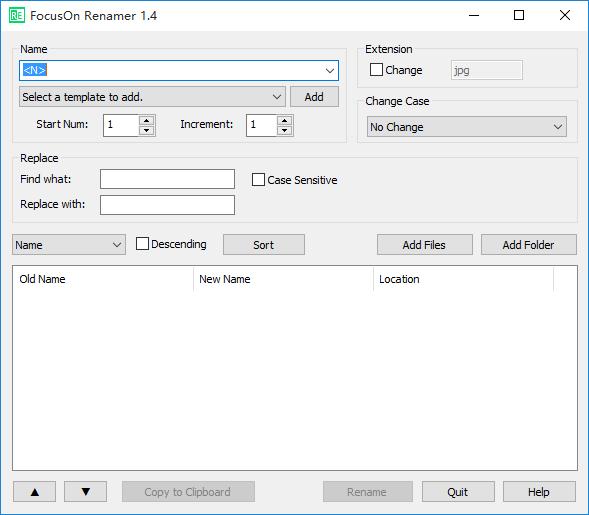Click the Quit button
589x515 pixels.
(458, 492)
